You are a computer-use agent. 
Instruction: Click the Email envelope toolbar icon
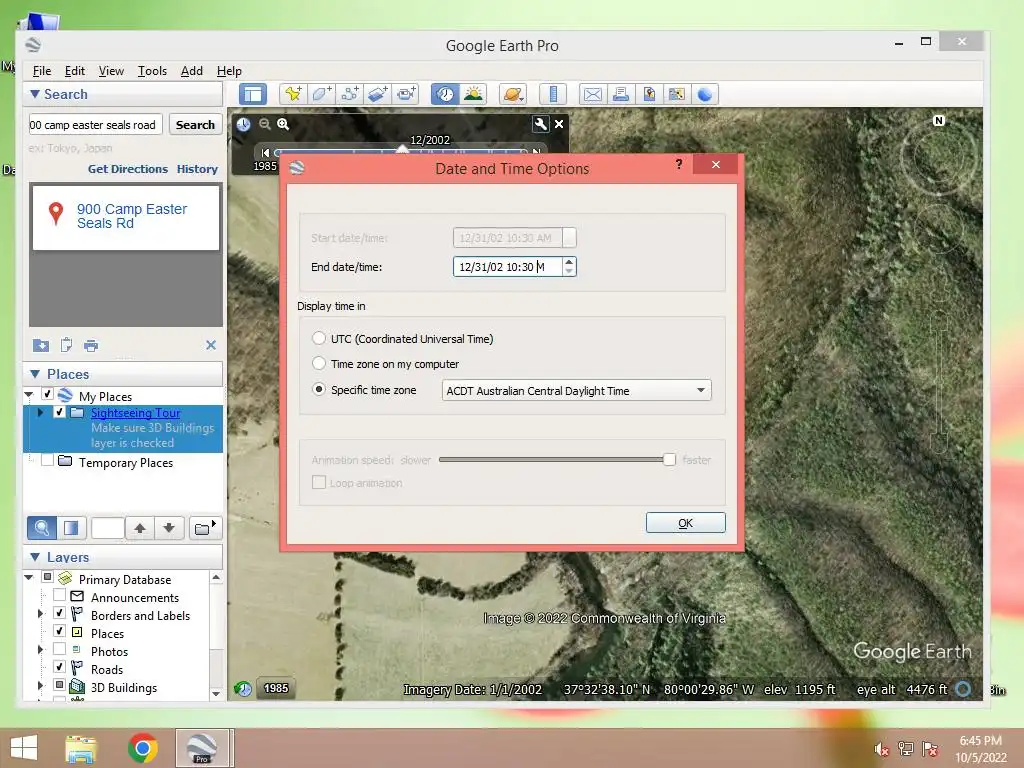[x=592, y=94]
